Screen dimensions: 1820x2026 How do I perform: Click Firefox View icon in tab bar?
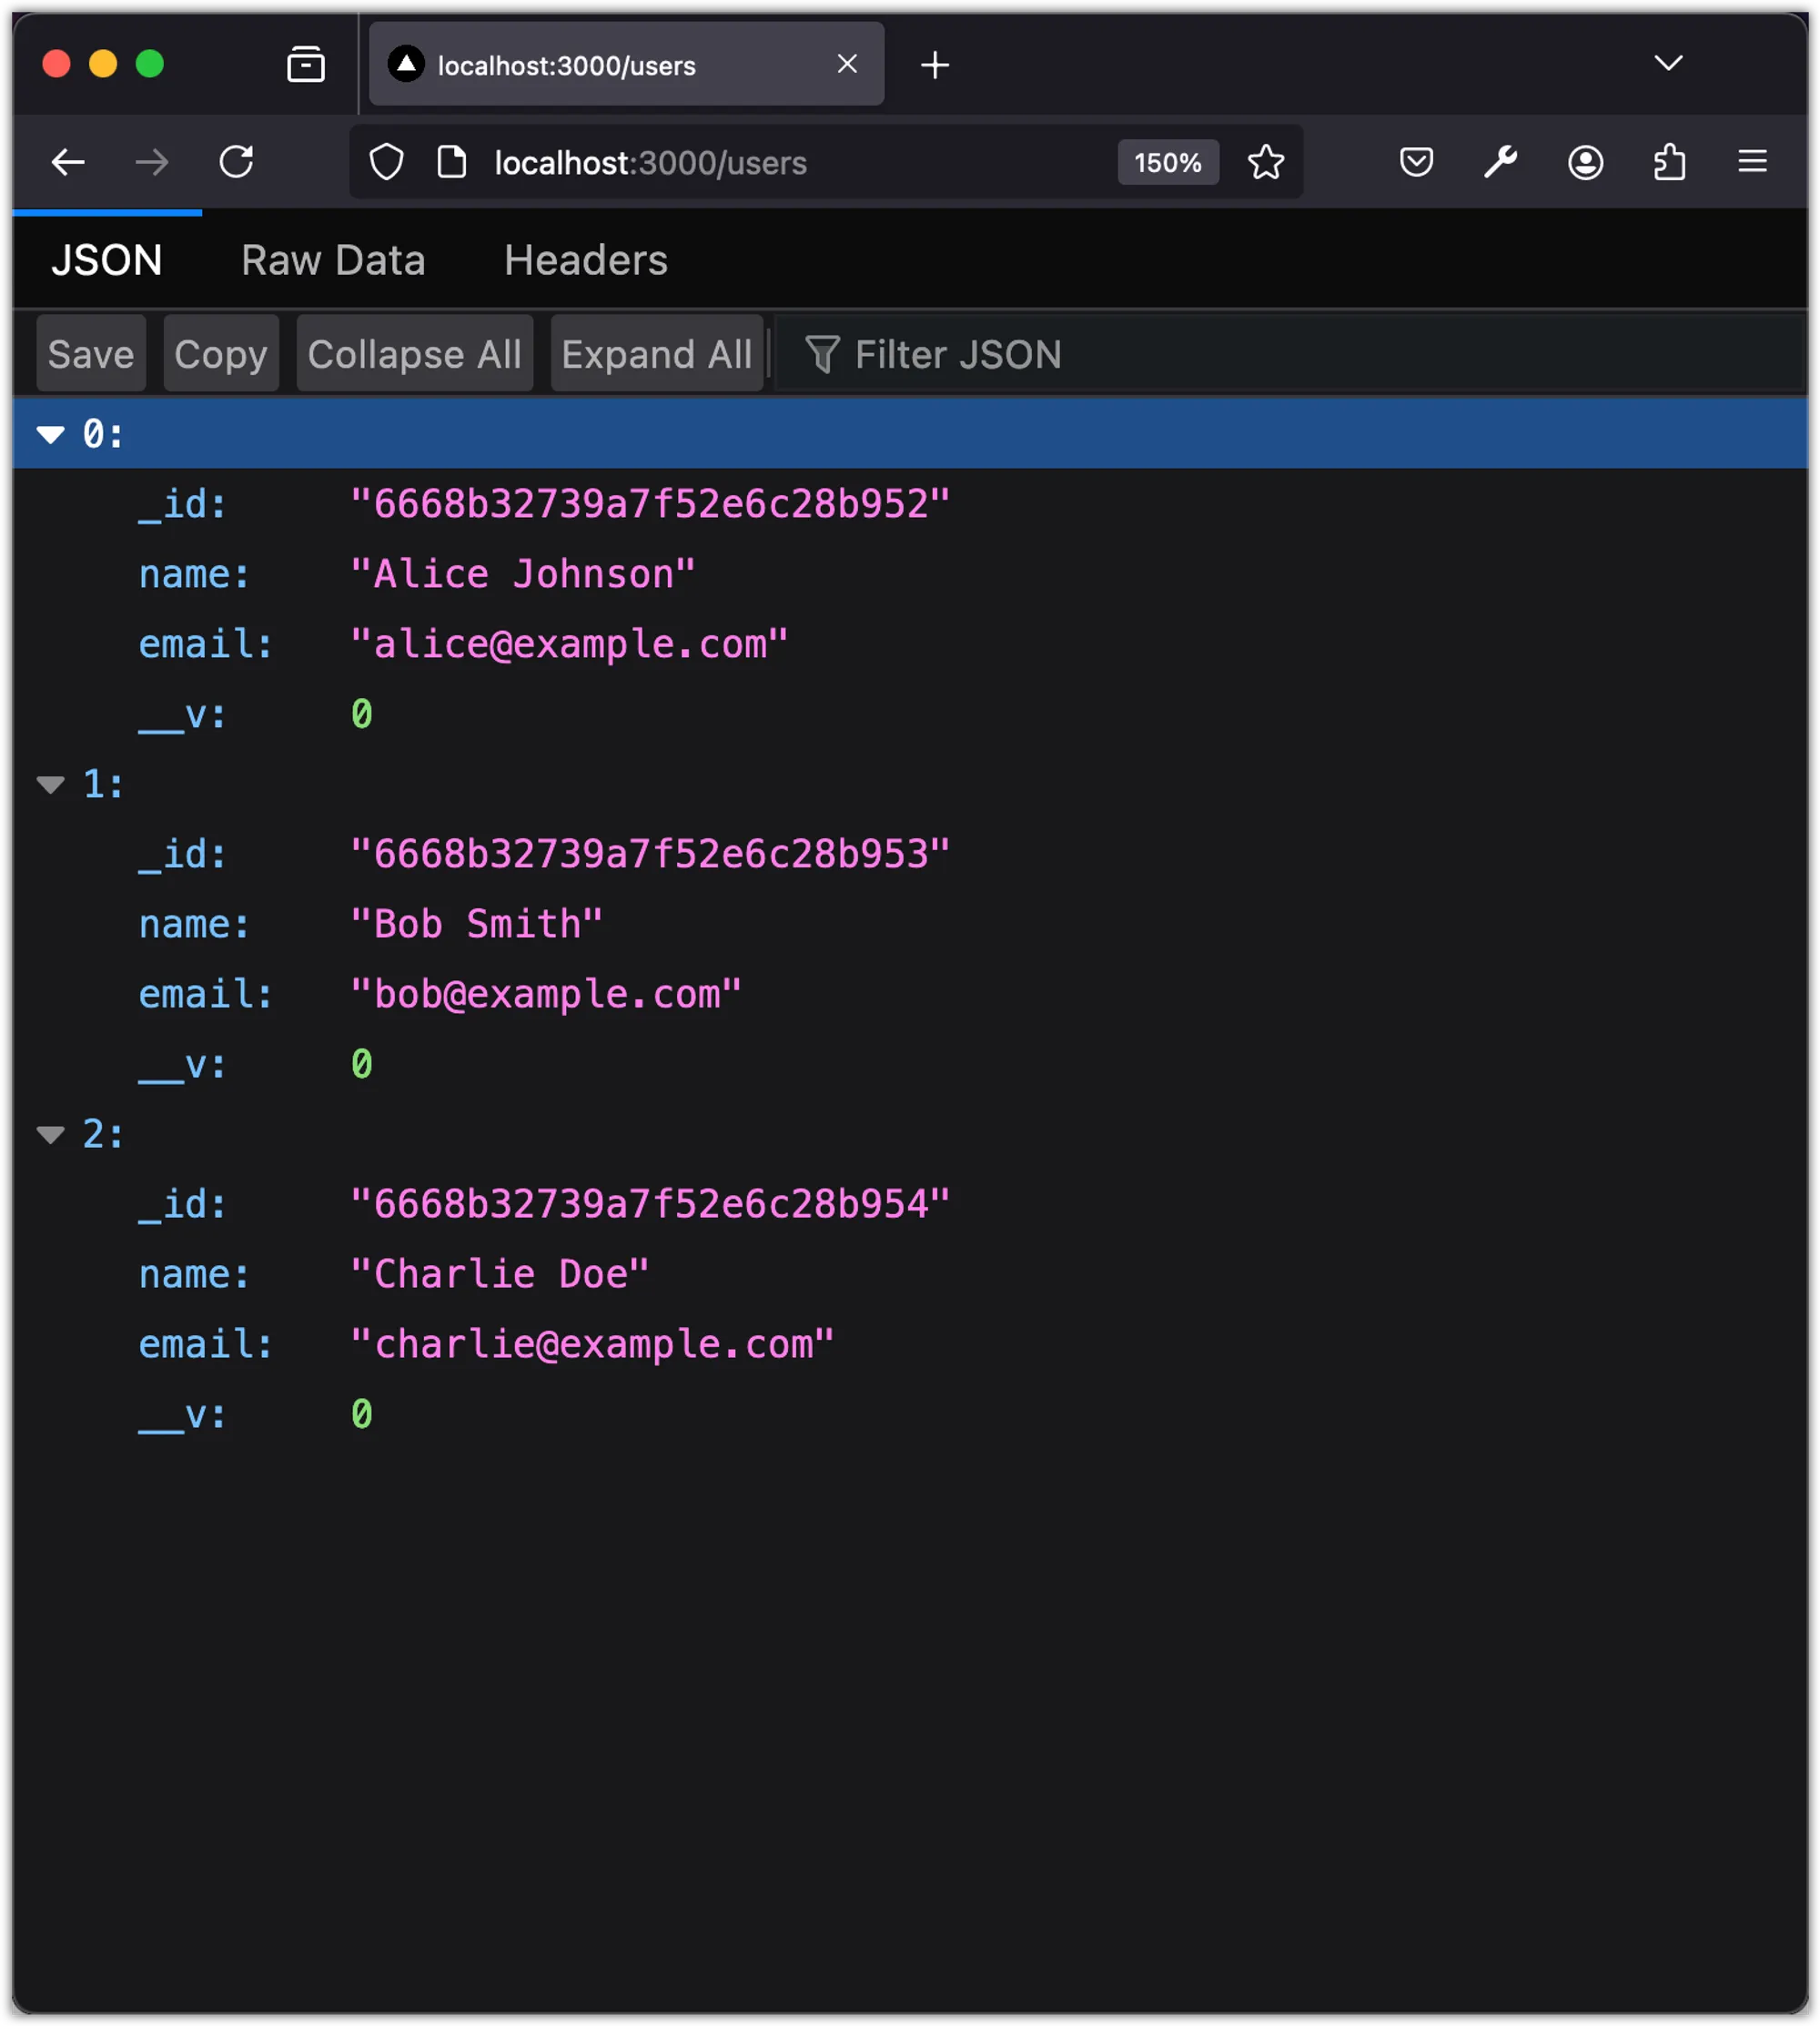(305, 65)
